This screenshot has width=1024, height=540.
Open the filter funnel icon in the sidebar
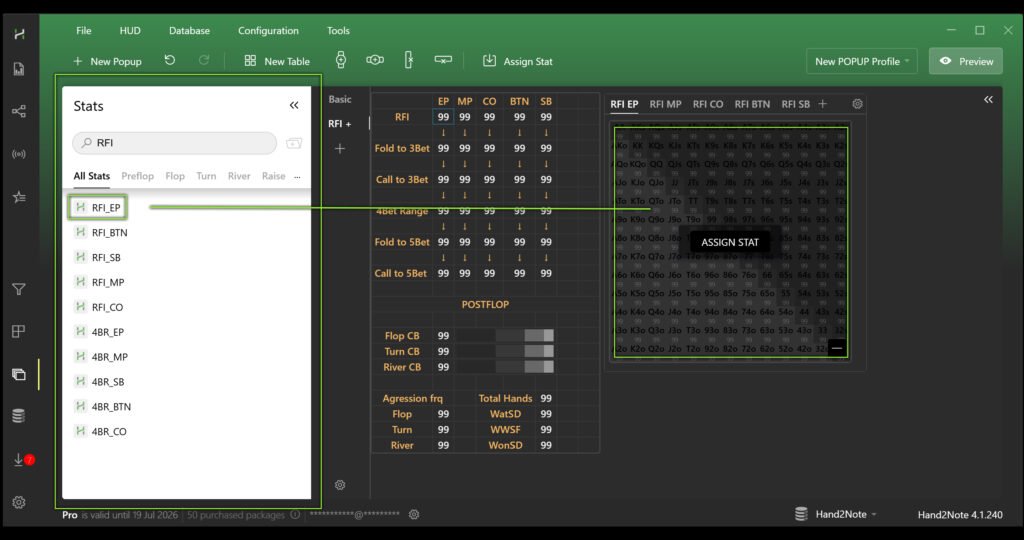coord(18,290)
